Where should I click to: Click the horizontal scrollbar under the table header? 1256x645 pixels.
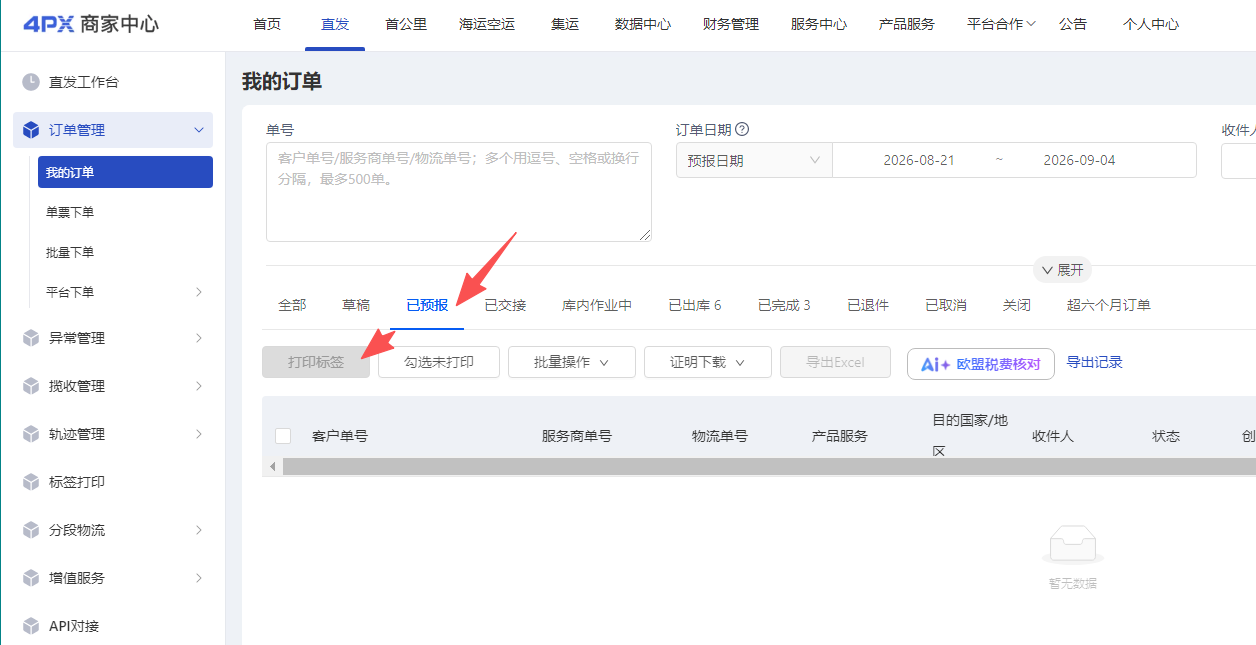click(x=769, y=467)
